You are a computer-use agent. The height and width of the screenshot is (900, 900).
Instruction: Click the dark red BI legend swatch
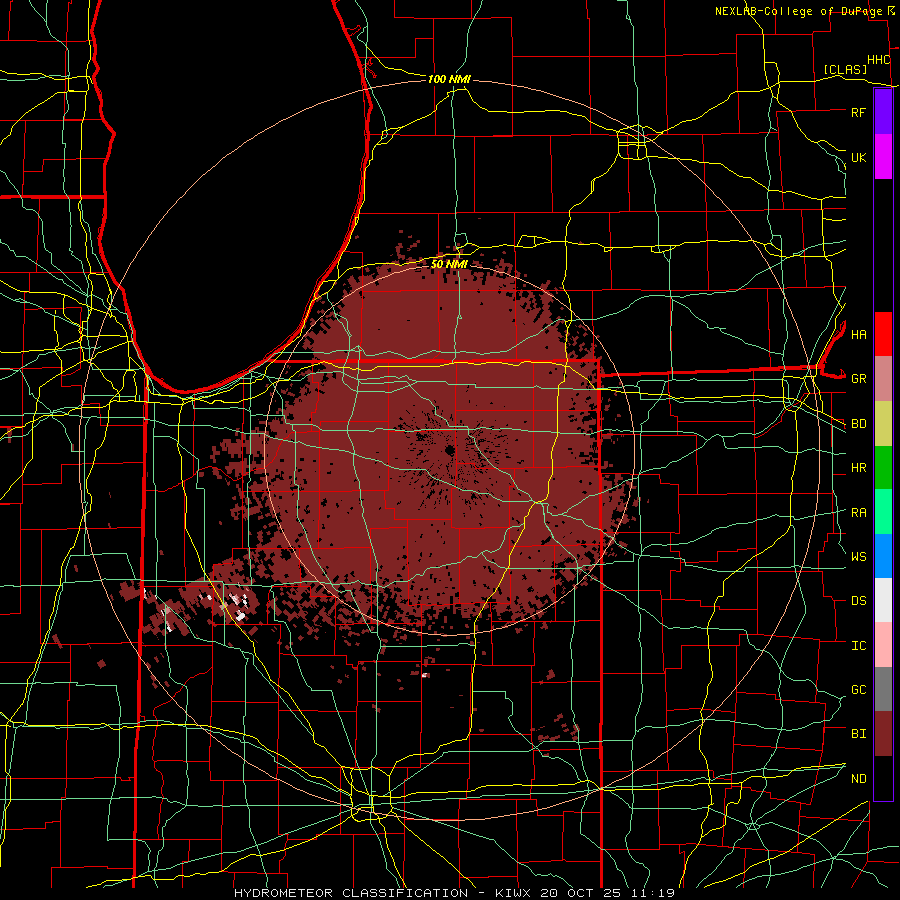(883, 734)
